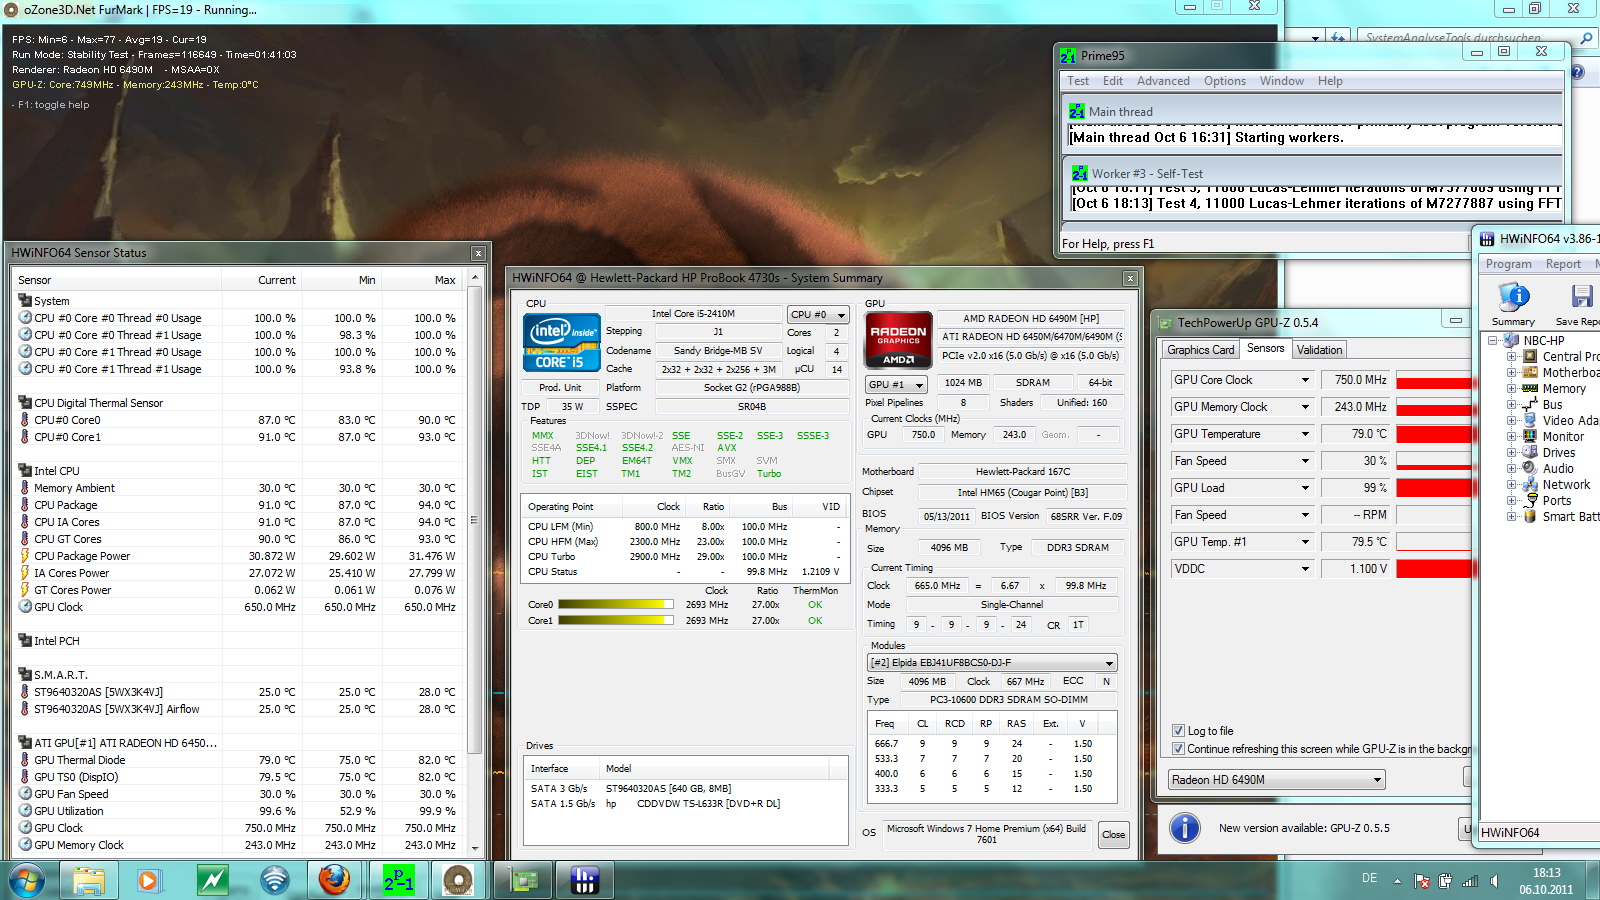Click the Current column header
This screenshot has height=900, width=1600.
click(x=262, y=280)
